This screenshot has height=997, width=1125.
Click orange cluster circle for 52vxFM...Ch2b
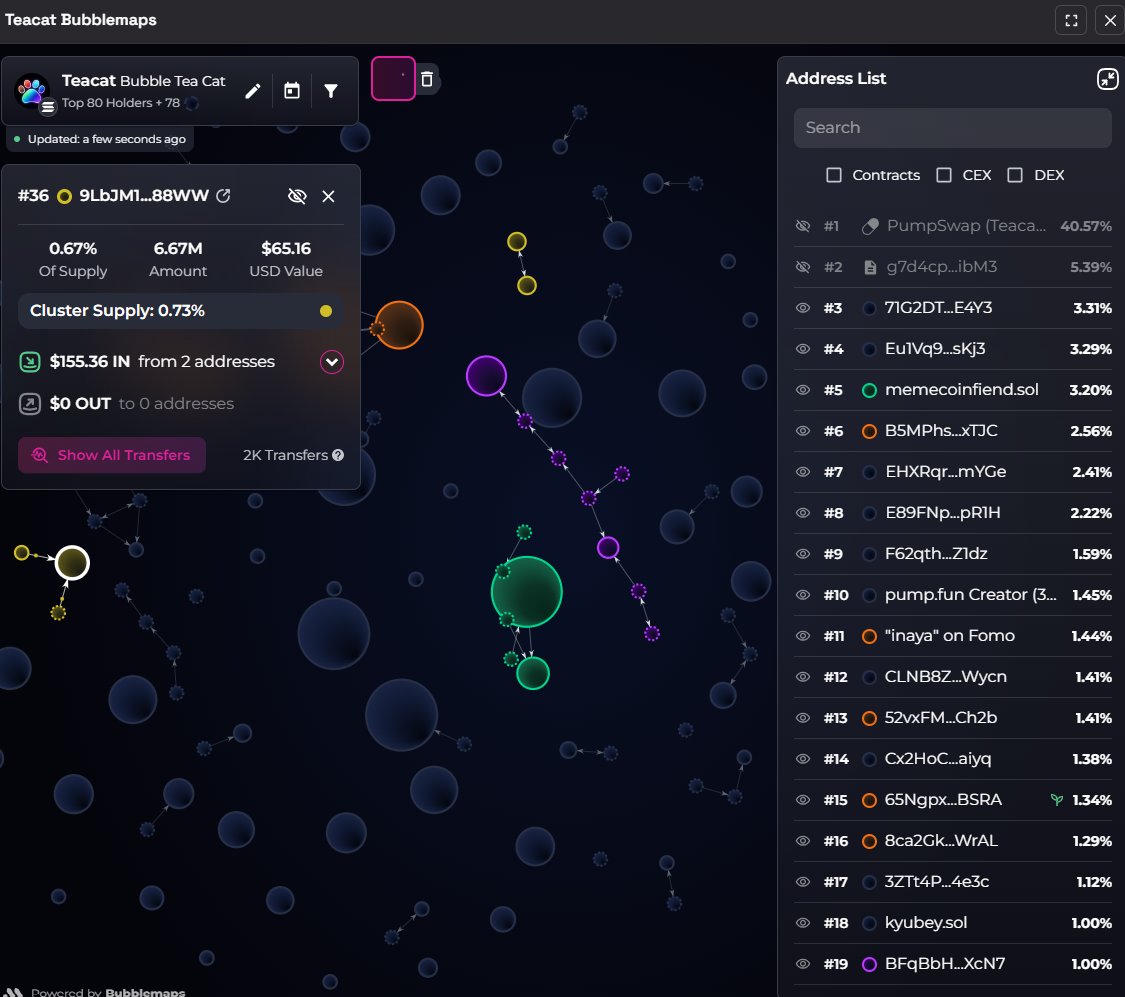click(x=869, y=718)
